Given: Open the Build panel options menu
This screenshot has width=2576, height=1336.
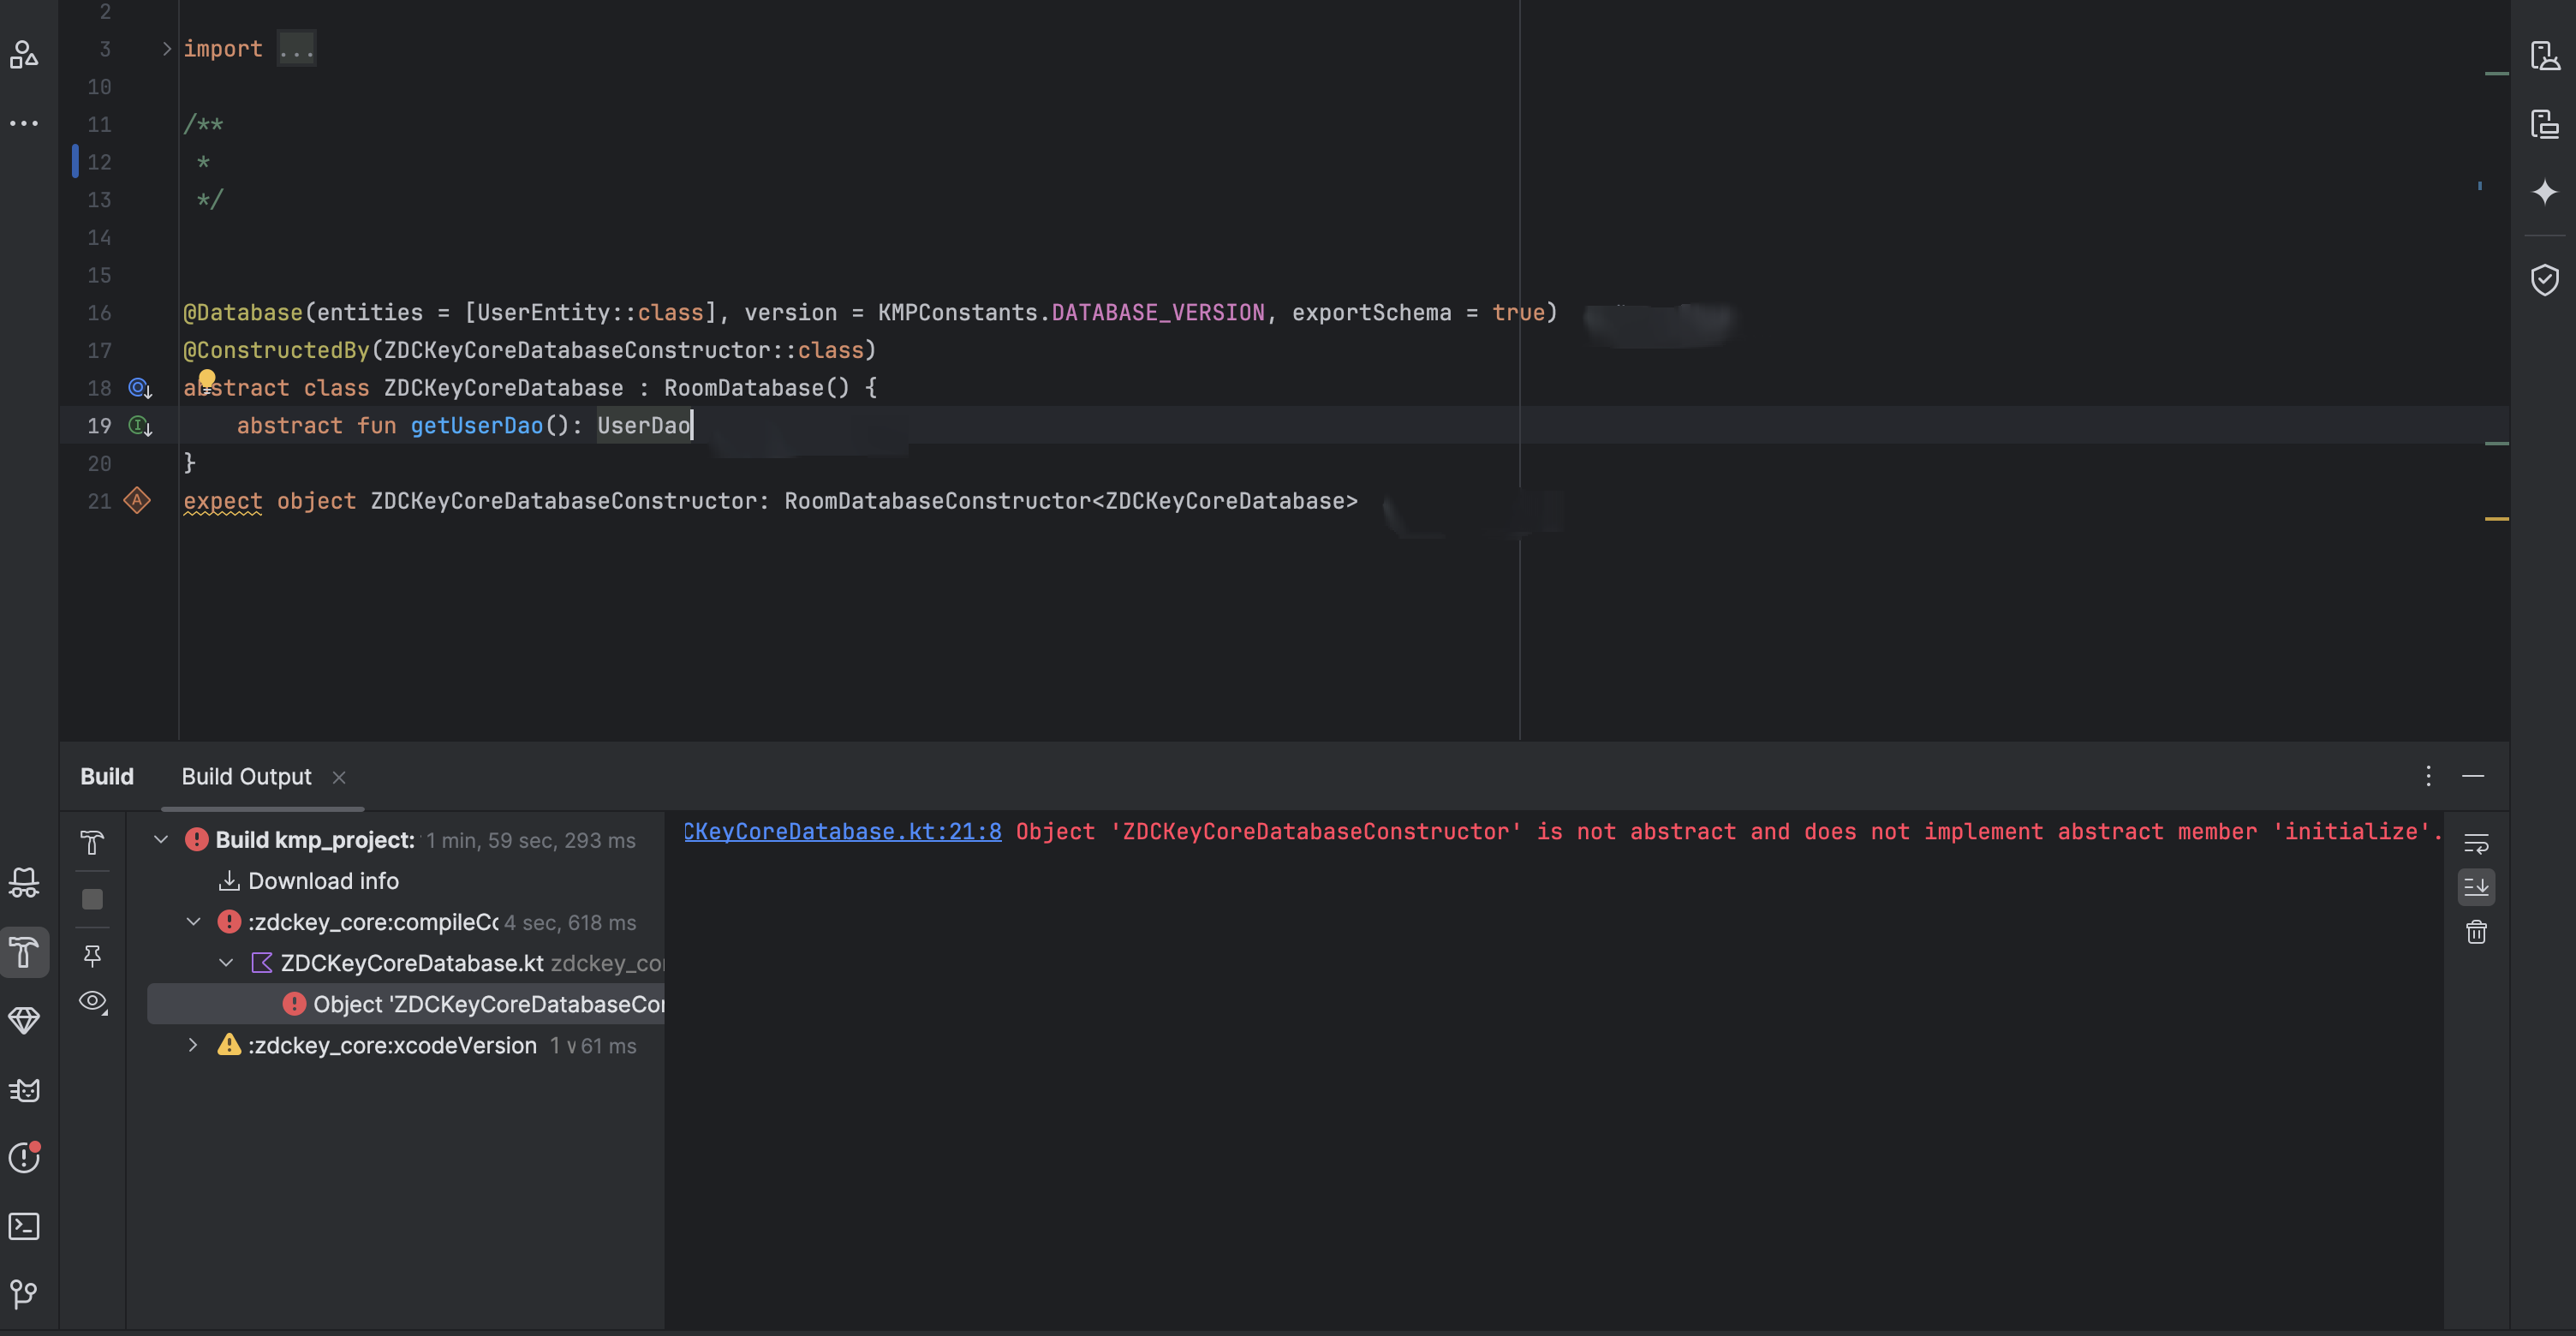Looking at the screenshot, I should click(2428, 776).
